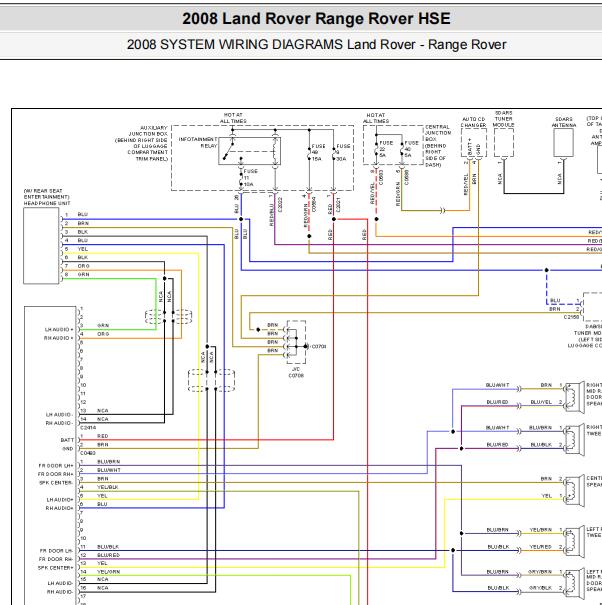Click the 'YEL/RED' wire label
Image resolution: width=602 pixels, height=605 pixels.
click(541, 547)
